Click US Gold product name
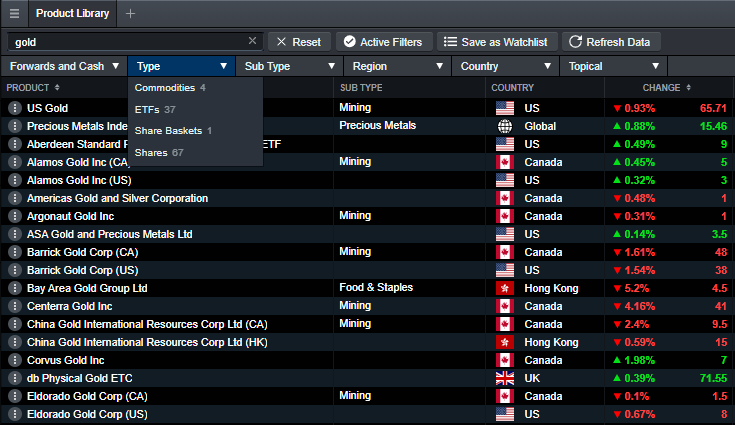Image resolution: width=735 pixels, height=425 pixels. coord(47,108)
